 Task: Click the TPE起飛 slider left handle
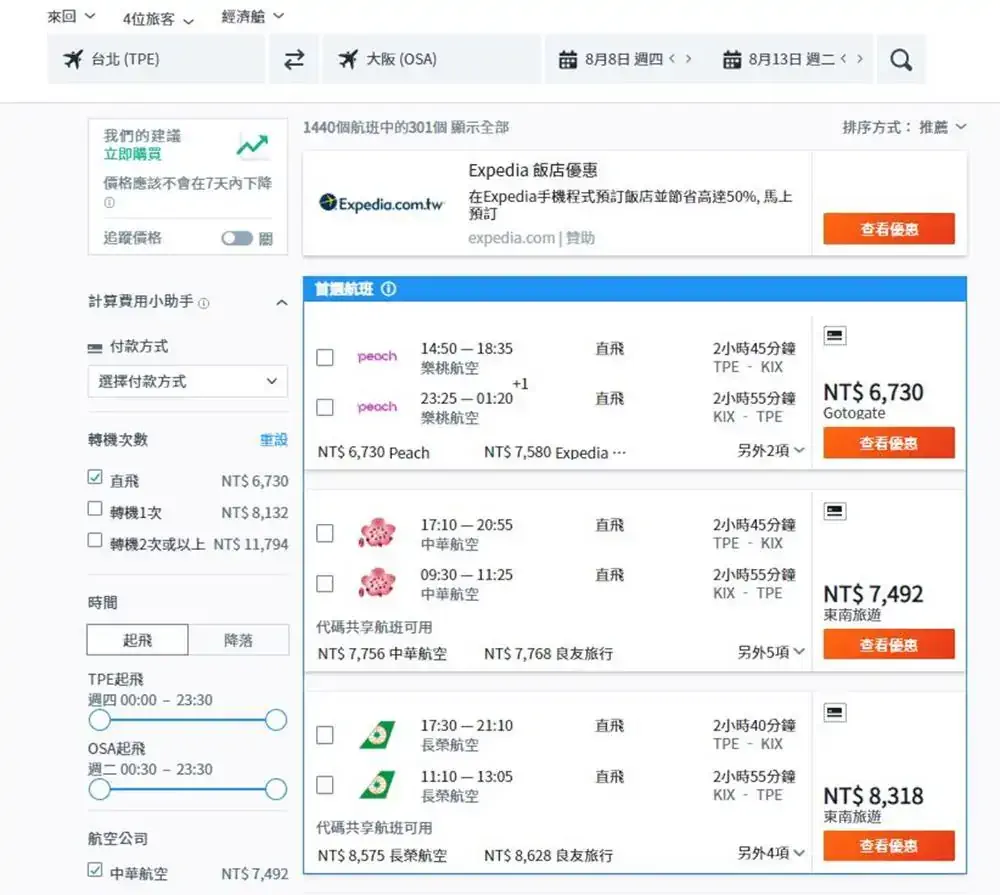tap(99, 720)
